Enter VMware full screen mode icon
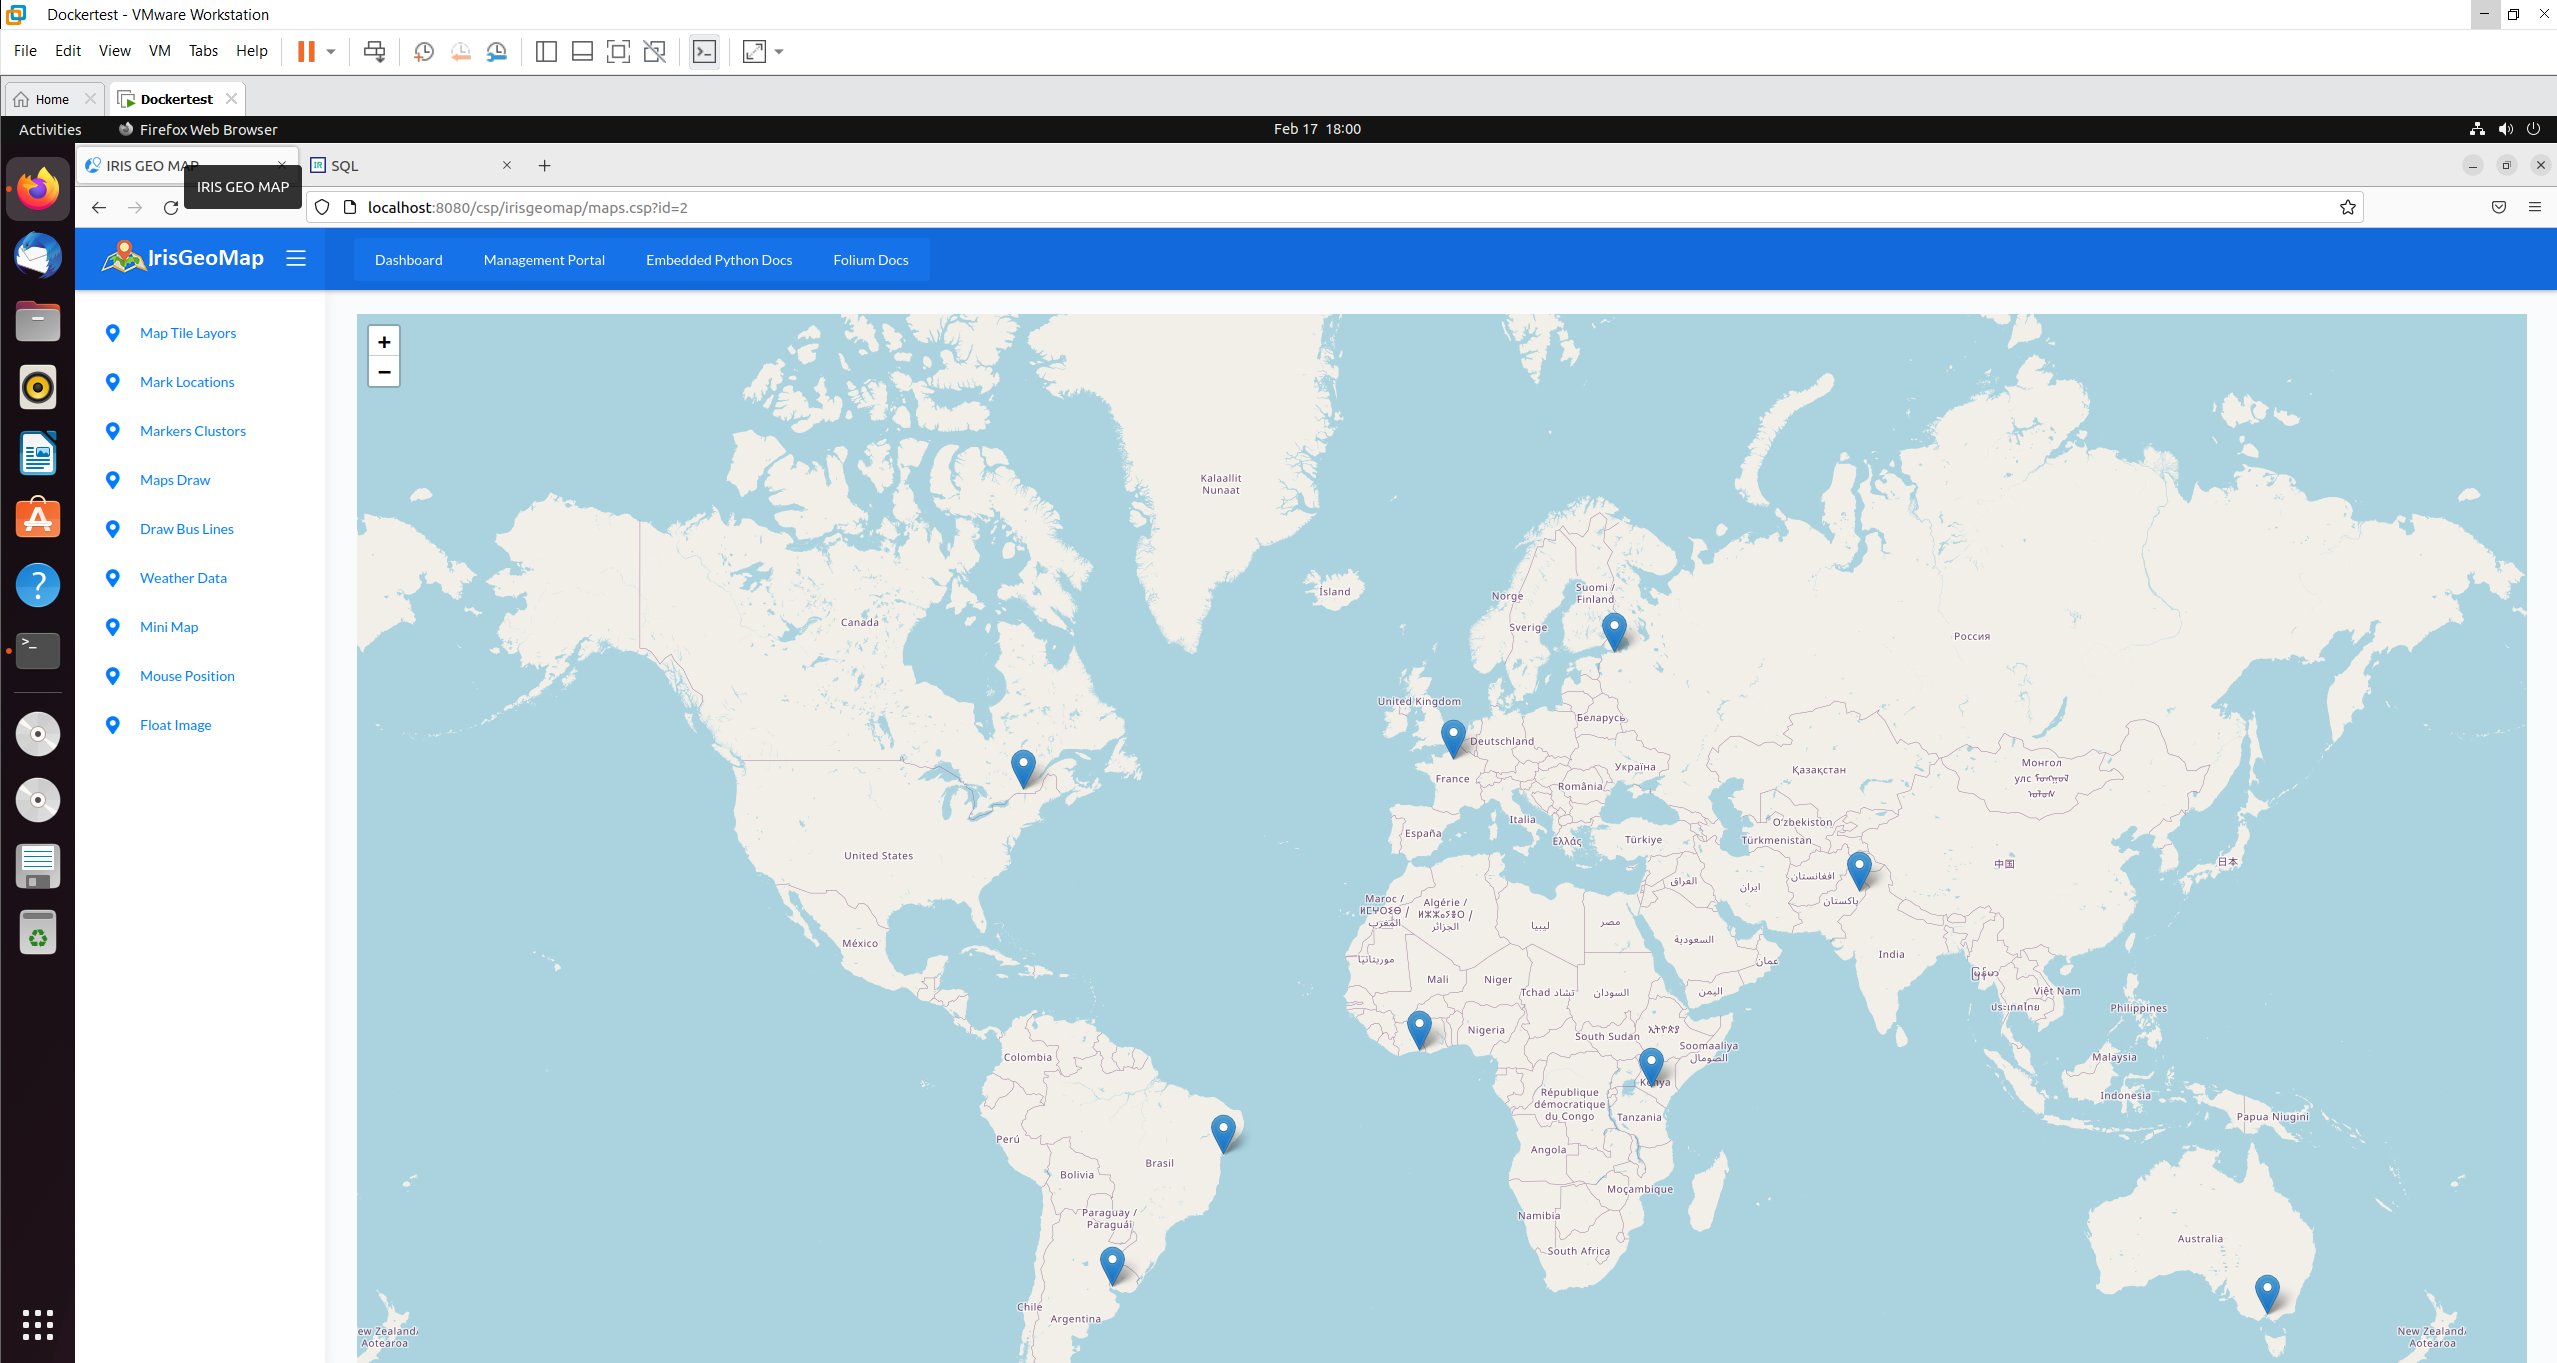2557x1363 pixels. pyautogui.click(x=618, y=51)
